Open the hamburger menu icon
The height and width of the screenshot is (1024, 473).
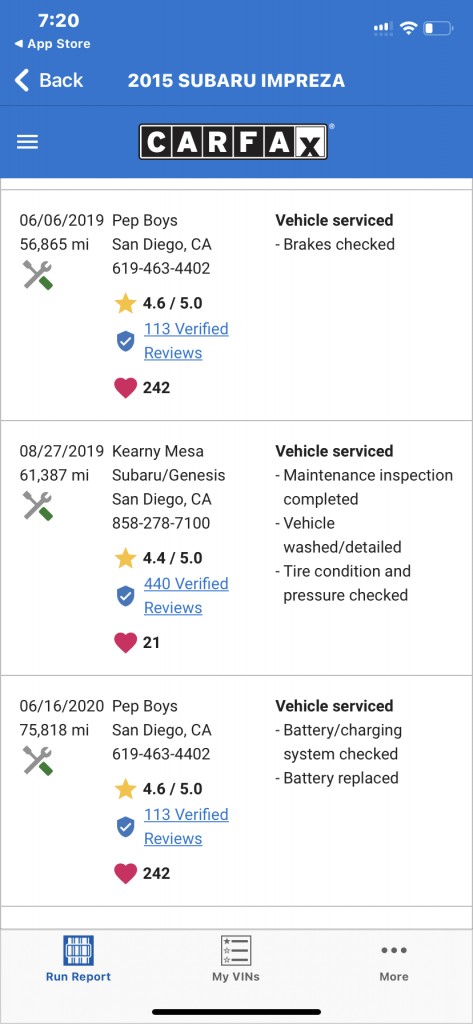27,142
